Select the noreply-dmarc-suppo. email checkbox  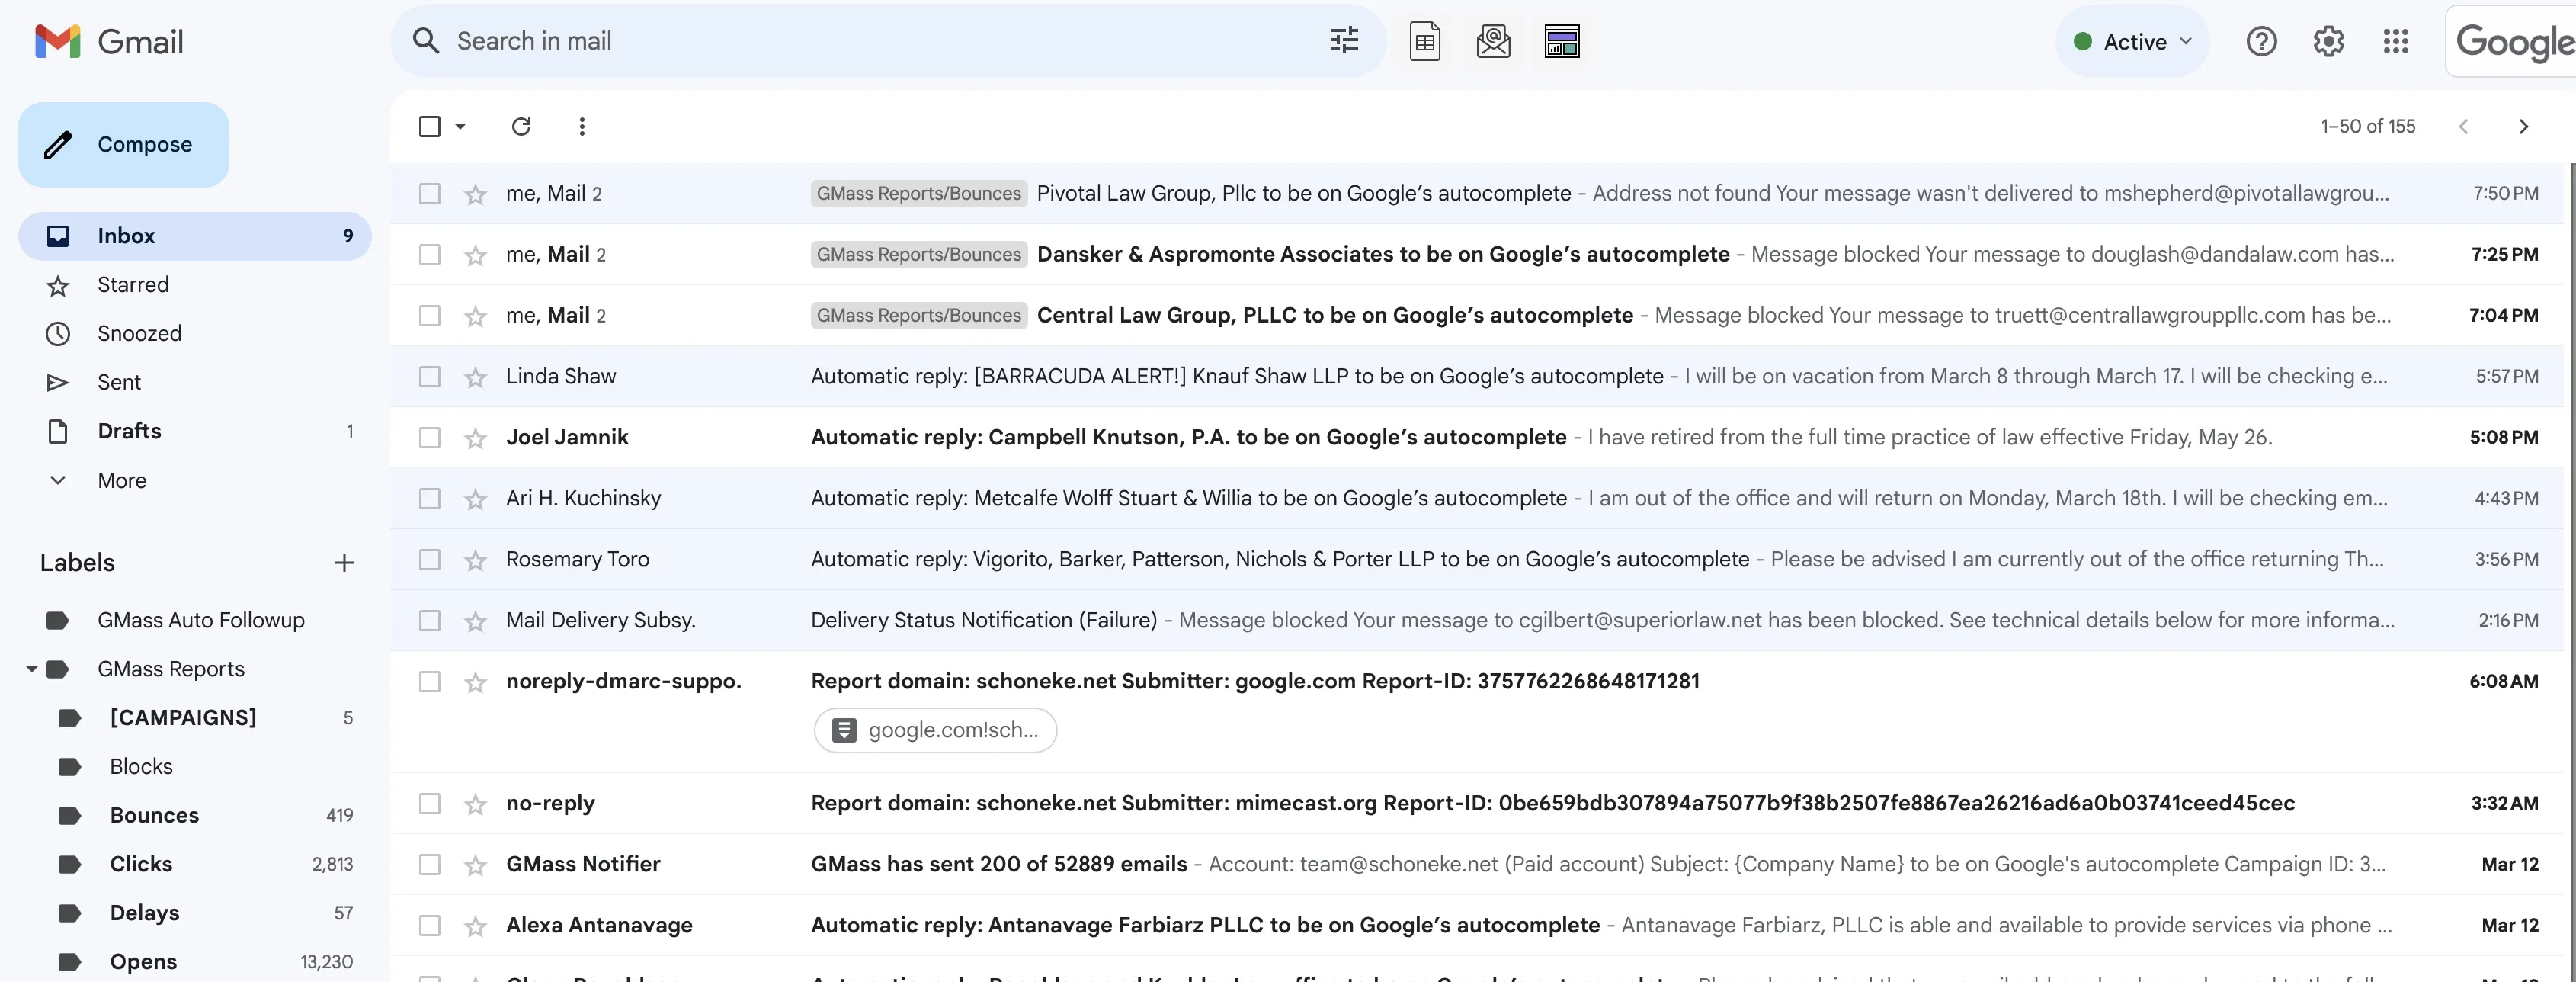click(430, 681)
